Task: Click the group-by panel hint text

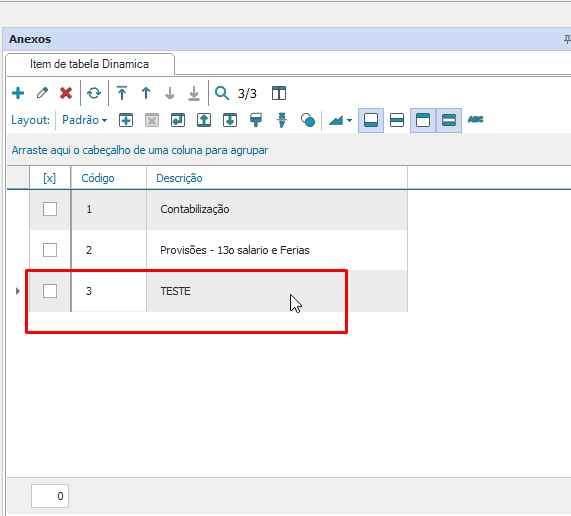Action: point(140,150)
